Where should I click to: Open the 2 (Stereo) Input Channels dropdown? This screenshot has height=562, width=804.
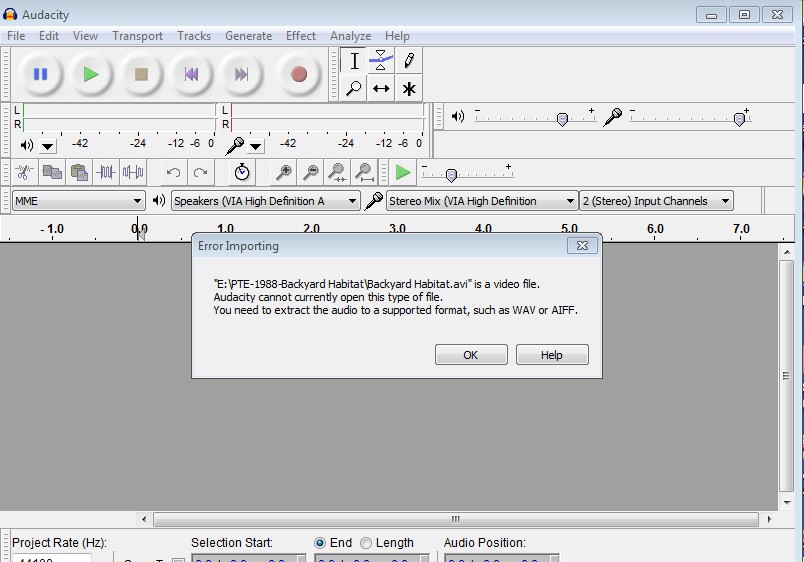coord(656,201)
